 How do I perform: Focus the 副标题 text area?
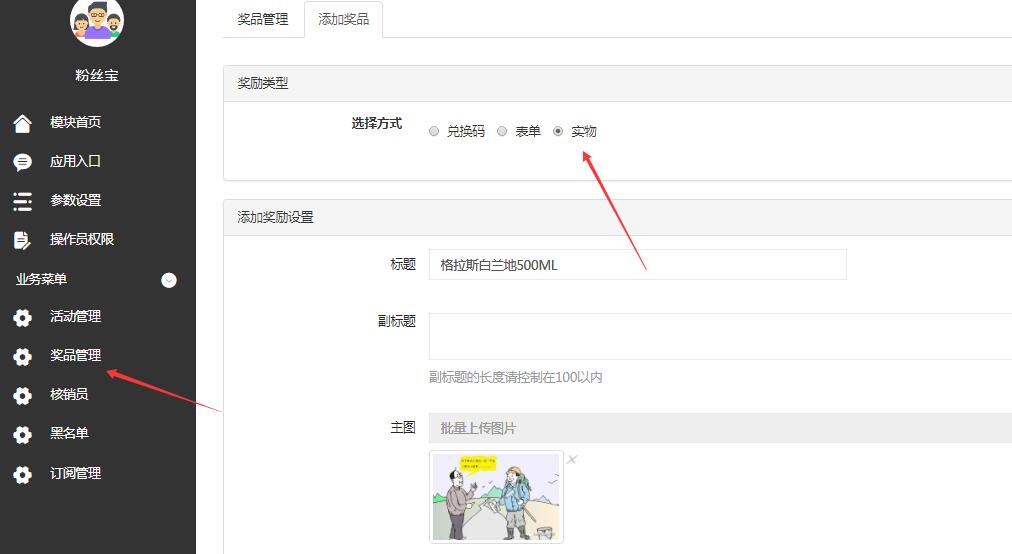click(720, 336)
